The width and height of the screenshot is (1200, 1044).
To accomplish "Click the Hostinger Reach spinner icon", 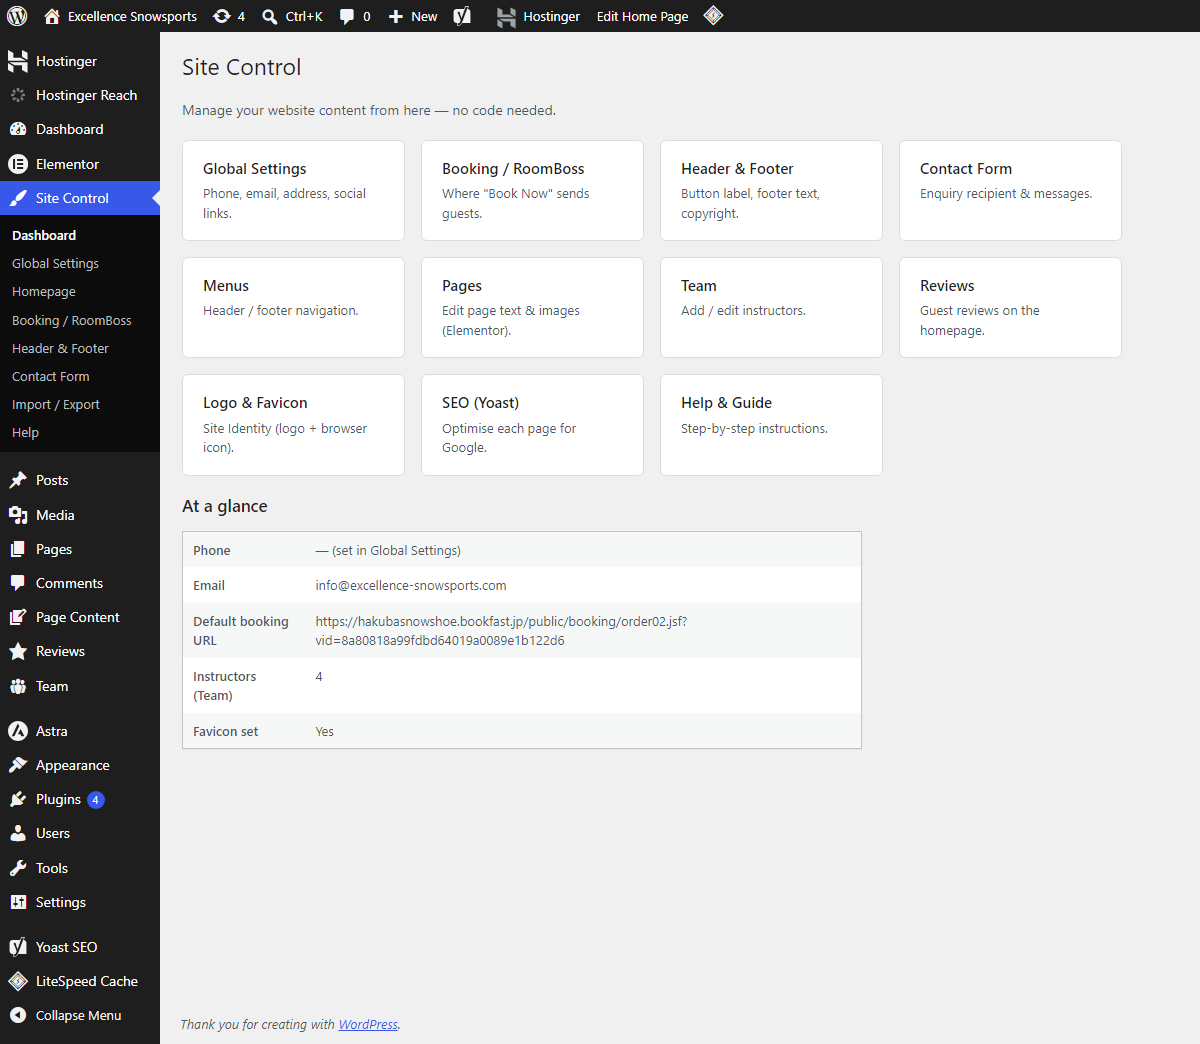I will click(x=18, y=95).
